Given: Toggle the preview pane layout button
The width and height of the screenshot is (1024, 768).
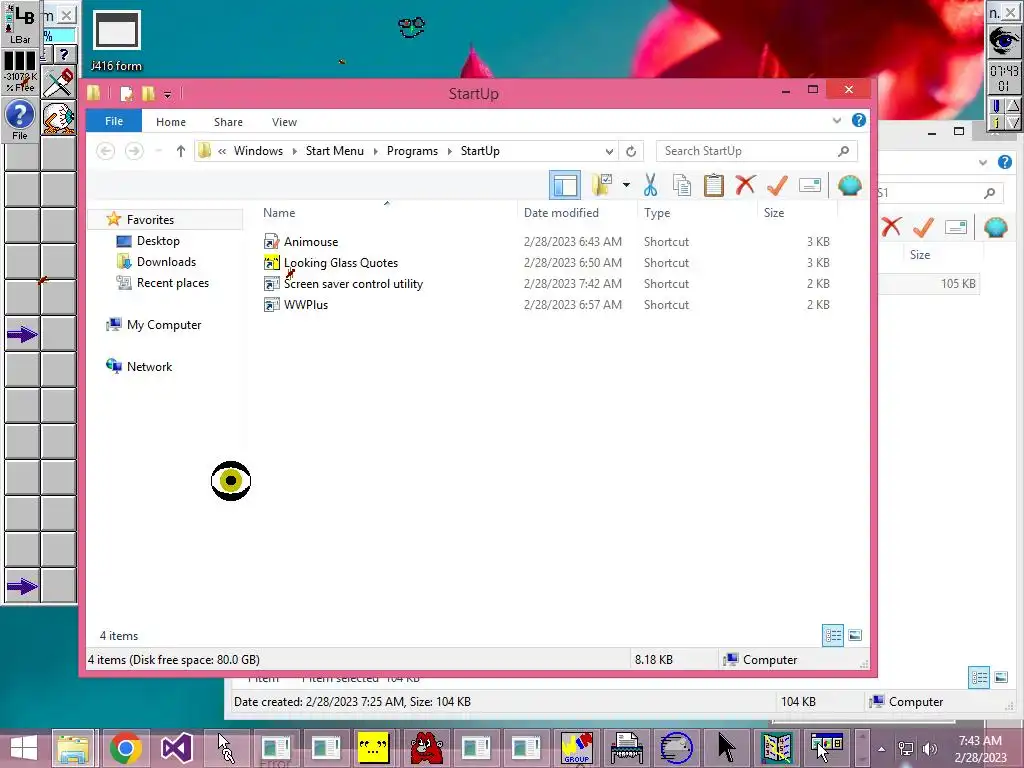Looking at the screenshot, I should tap(564, 185).
